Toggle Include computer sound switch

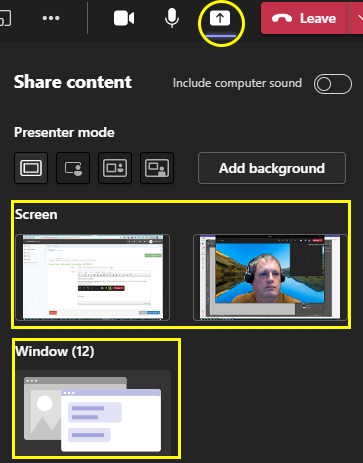[x=333, y=84]
